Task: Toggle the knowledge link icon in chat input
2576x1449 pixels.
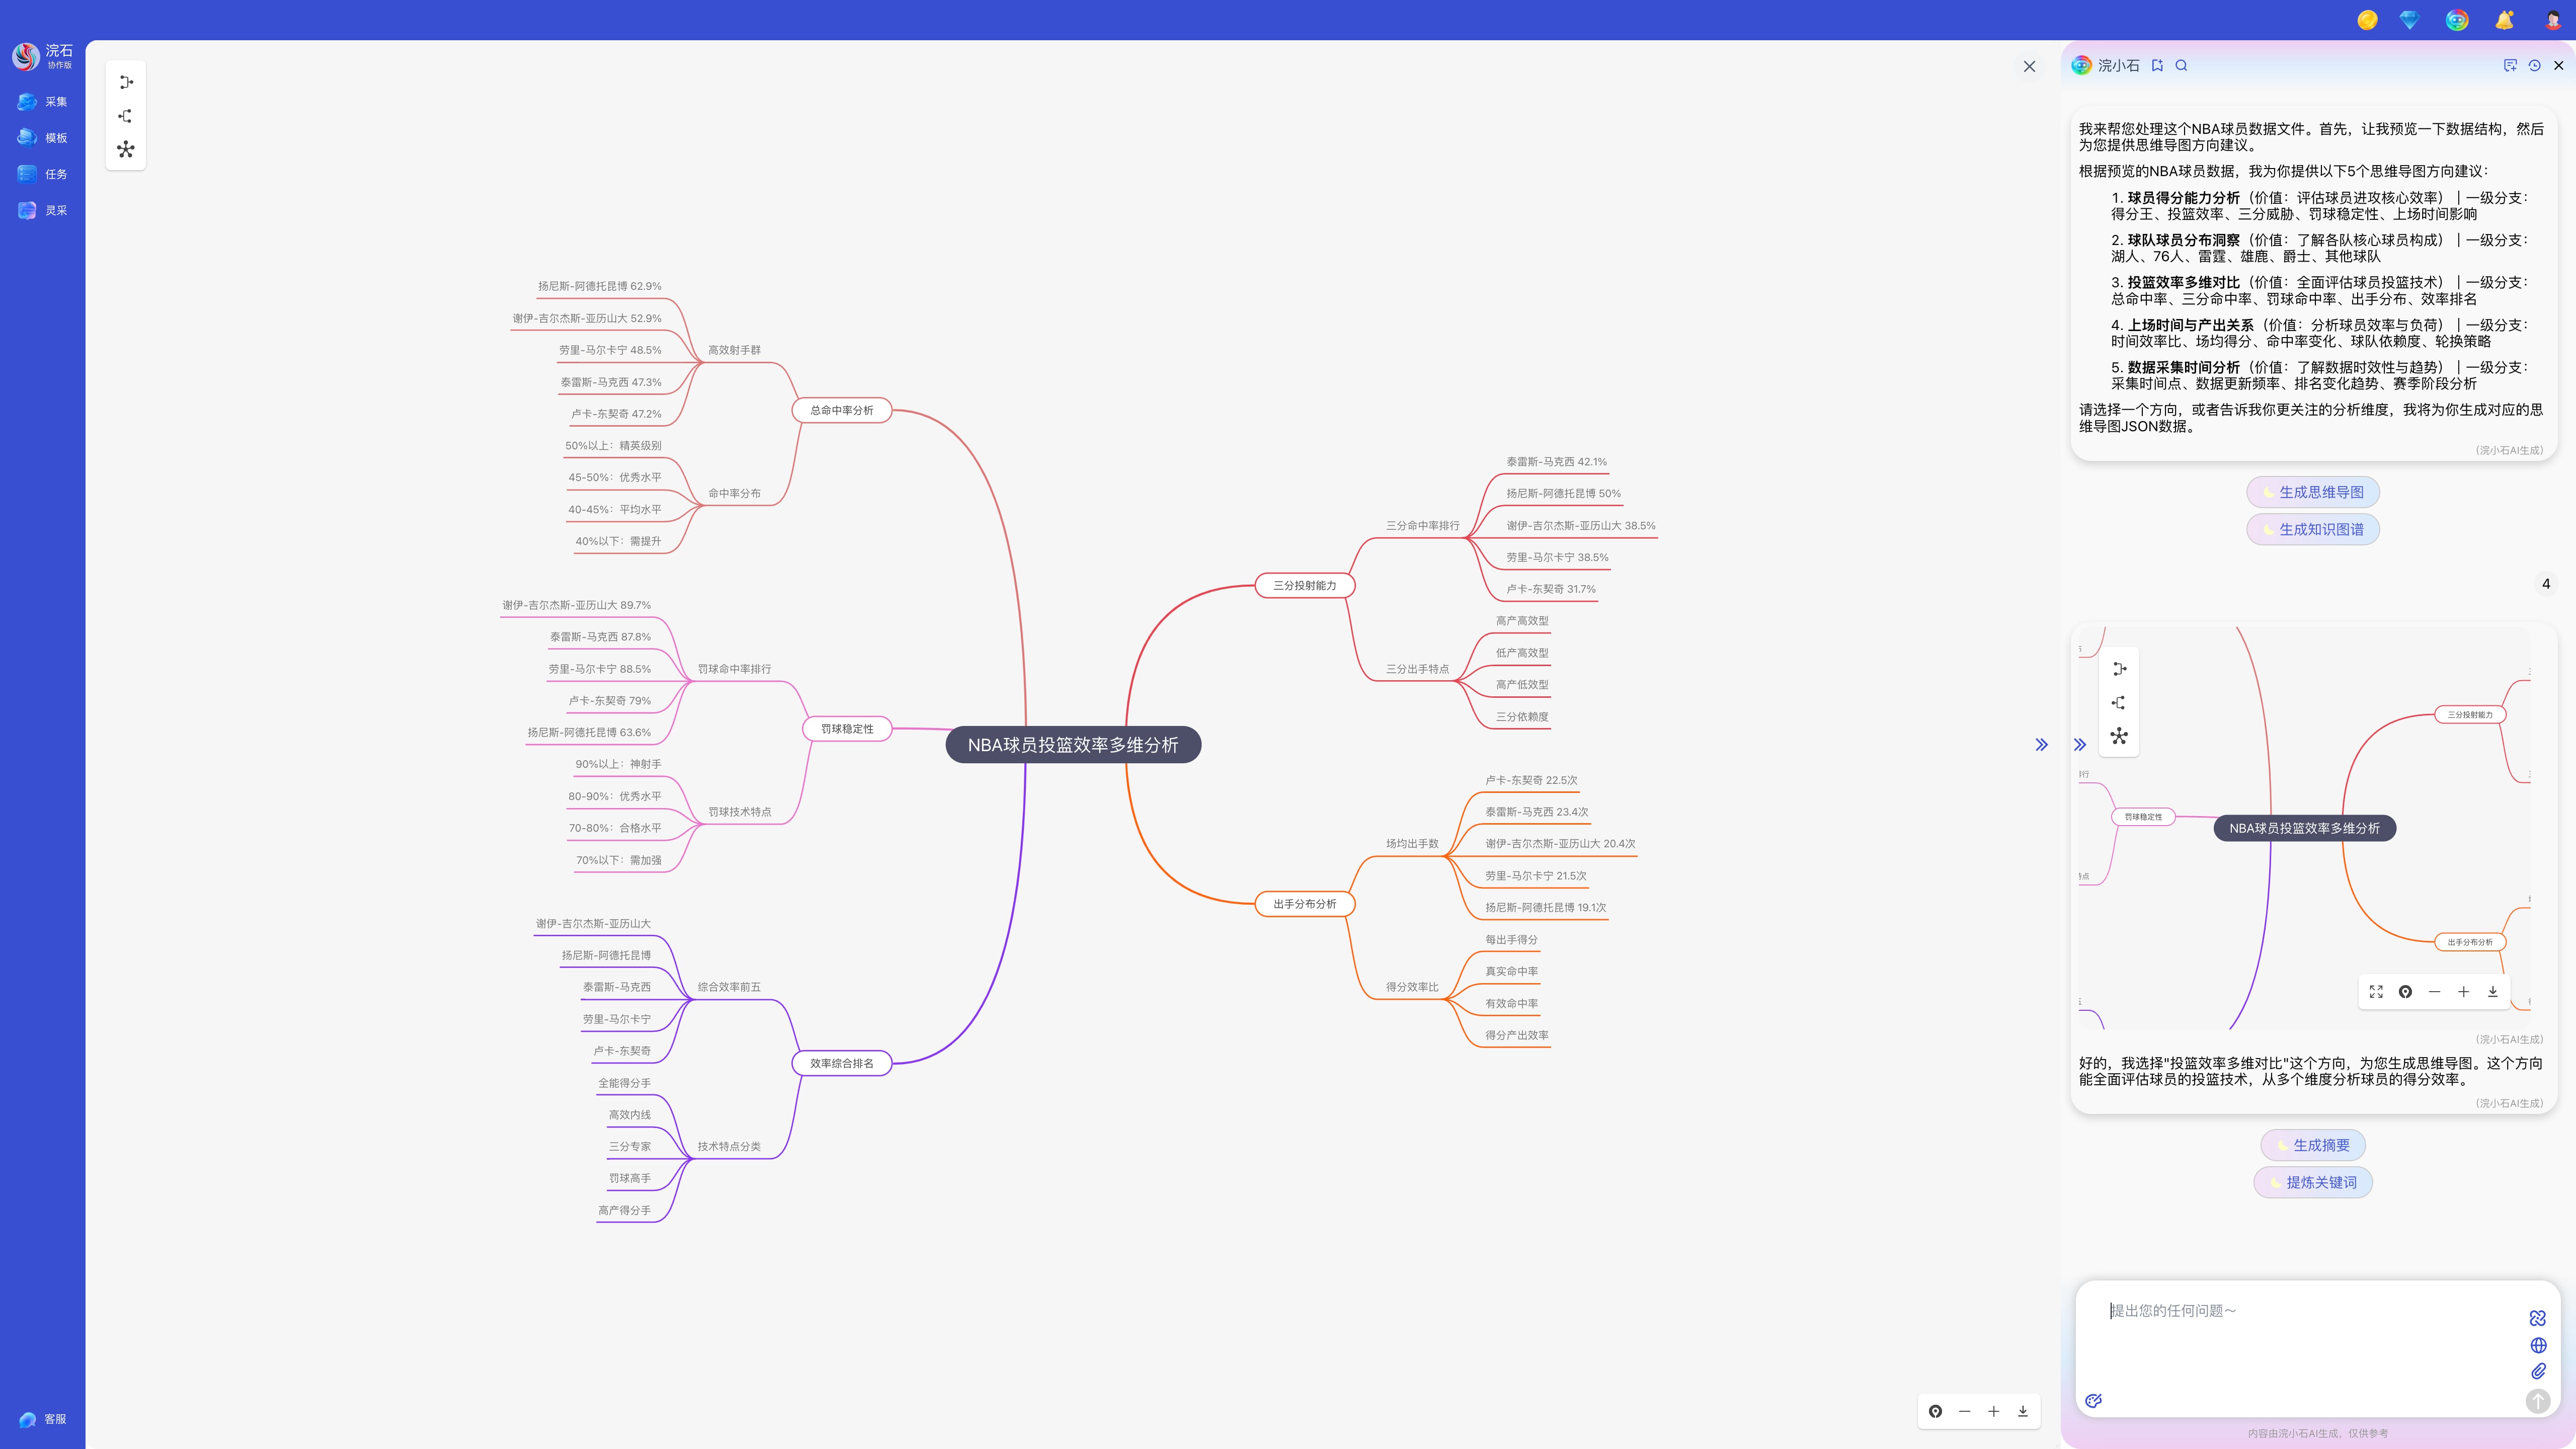Action: (x=2538, y=1318)
